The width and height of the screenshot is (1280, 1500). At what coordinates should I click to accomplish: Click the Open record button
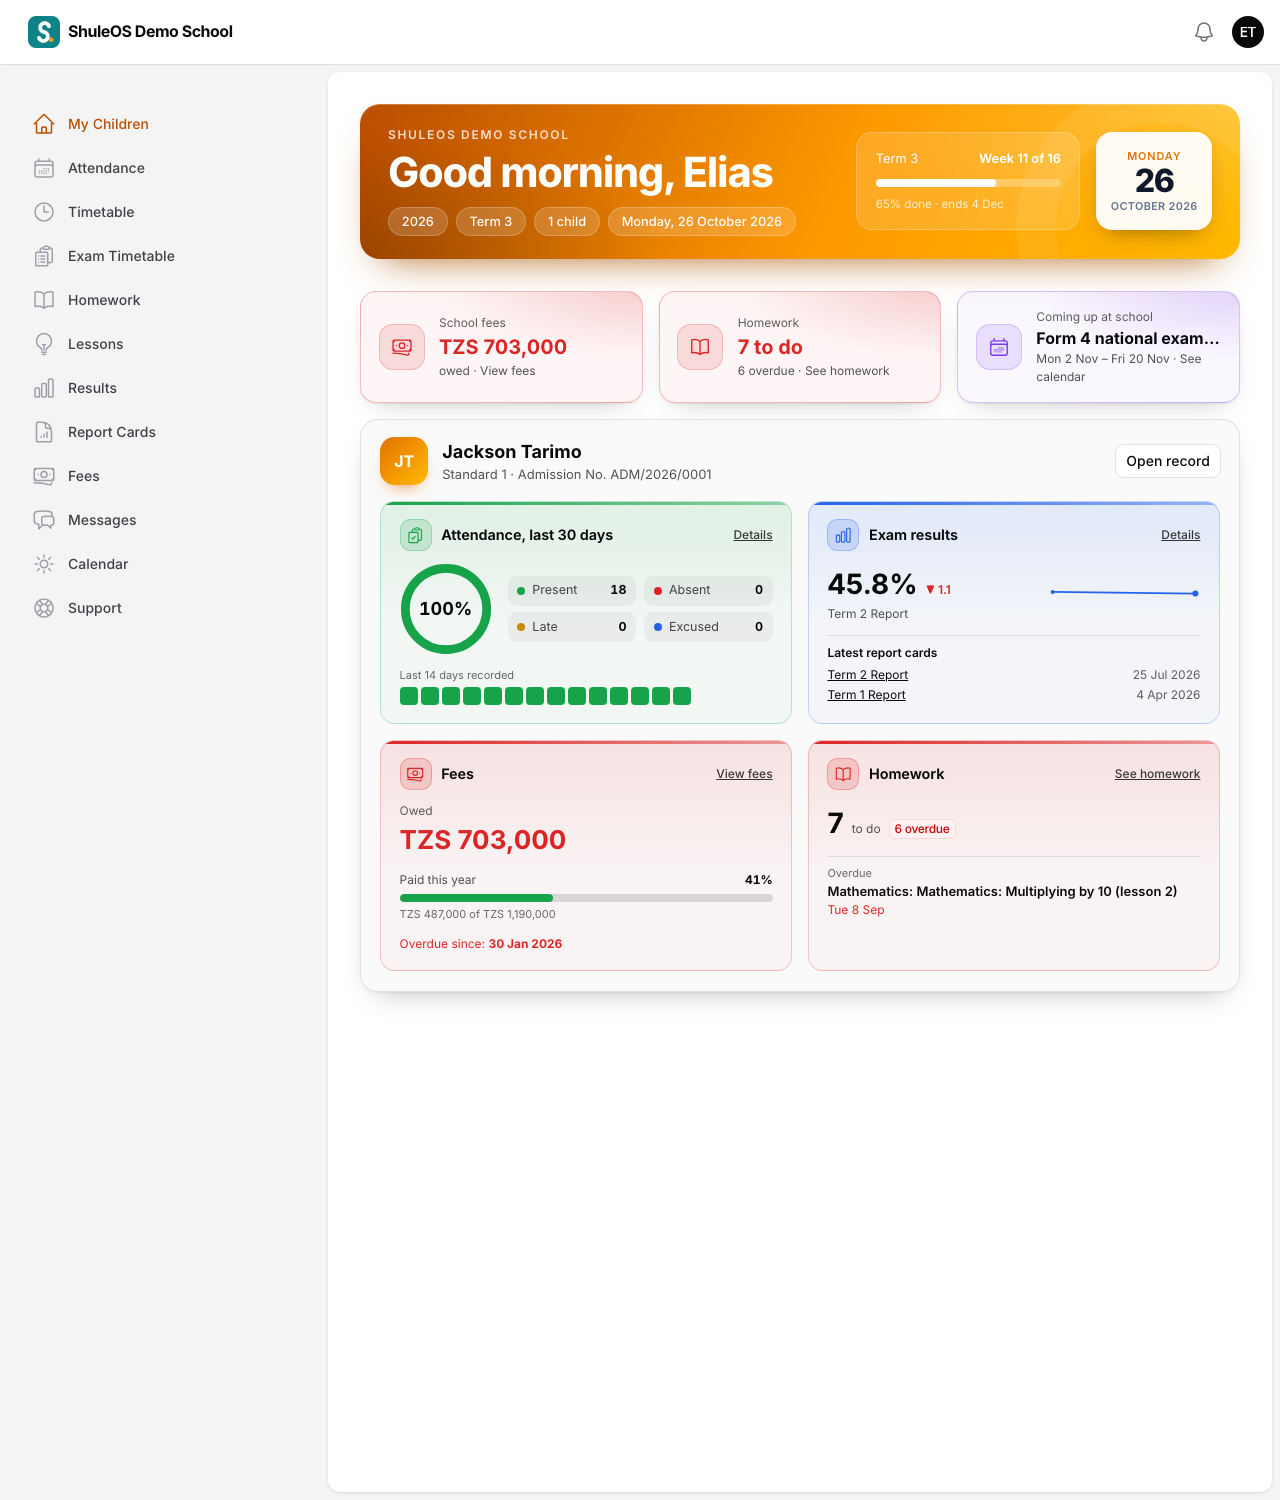(x=1168, y=461)
